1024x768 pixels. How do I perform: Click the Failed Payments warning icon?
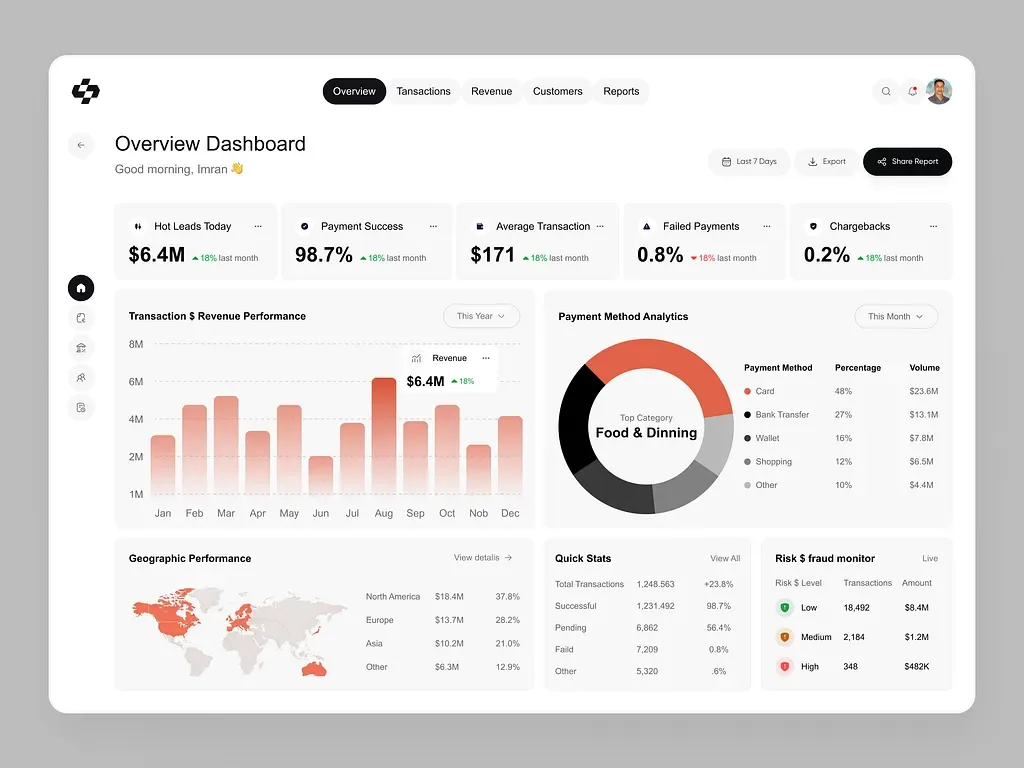[647, 226]
